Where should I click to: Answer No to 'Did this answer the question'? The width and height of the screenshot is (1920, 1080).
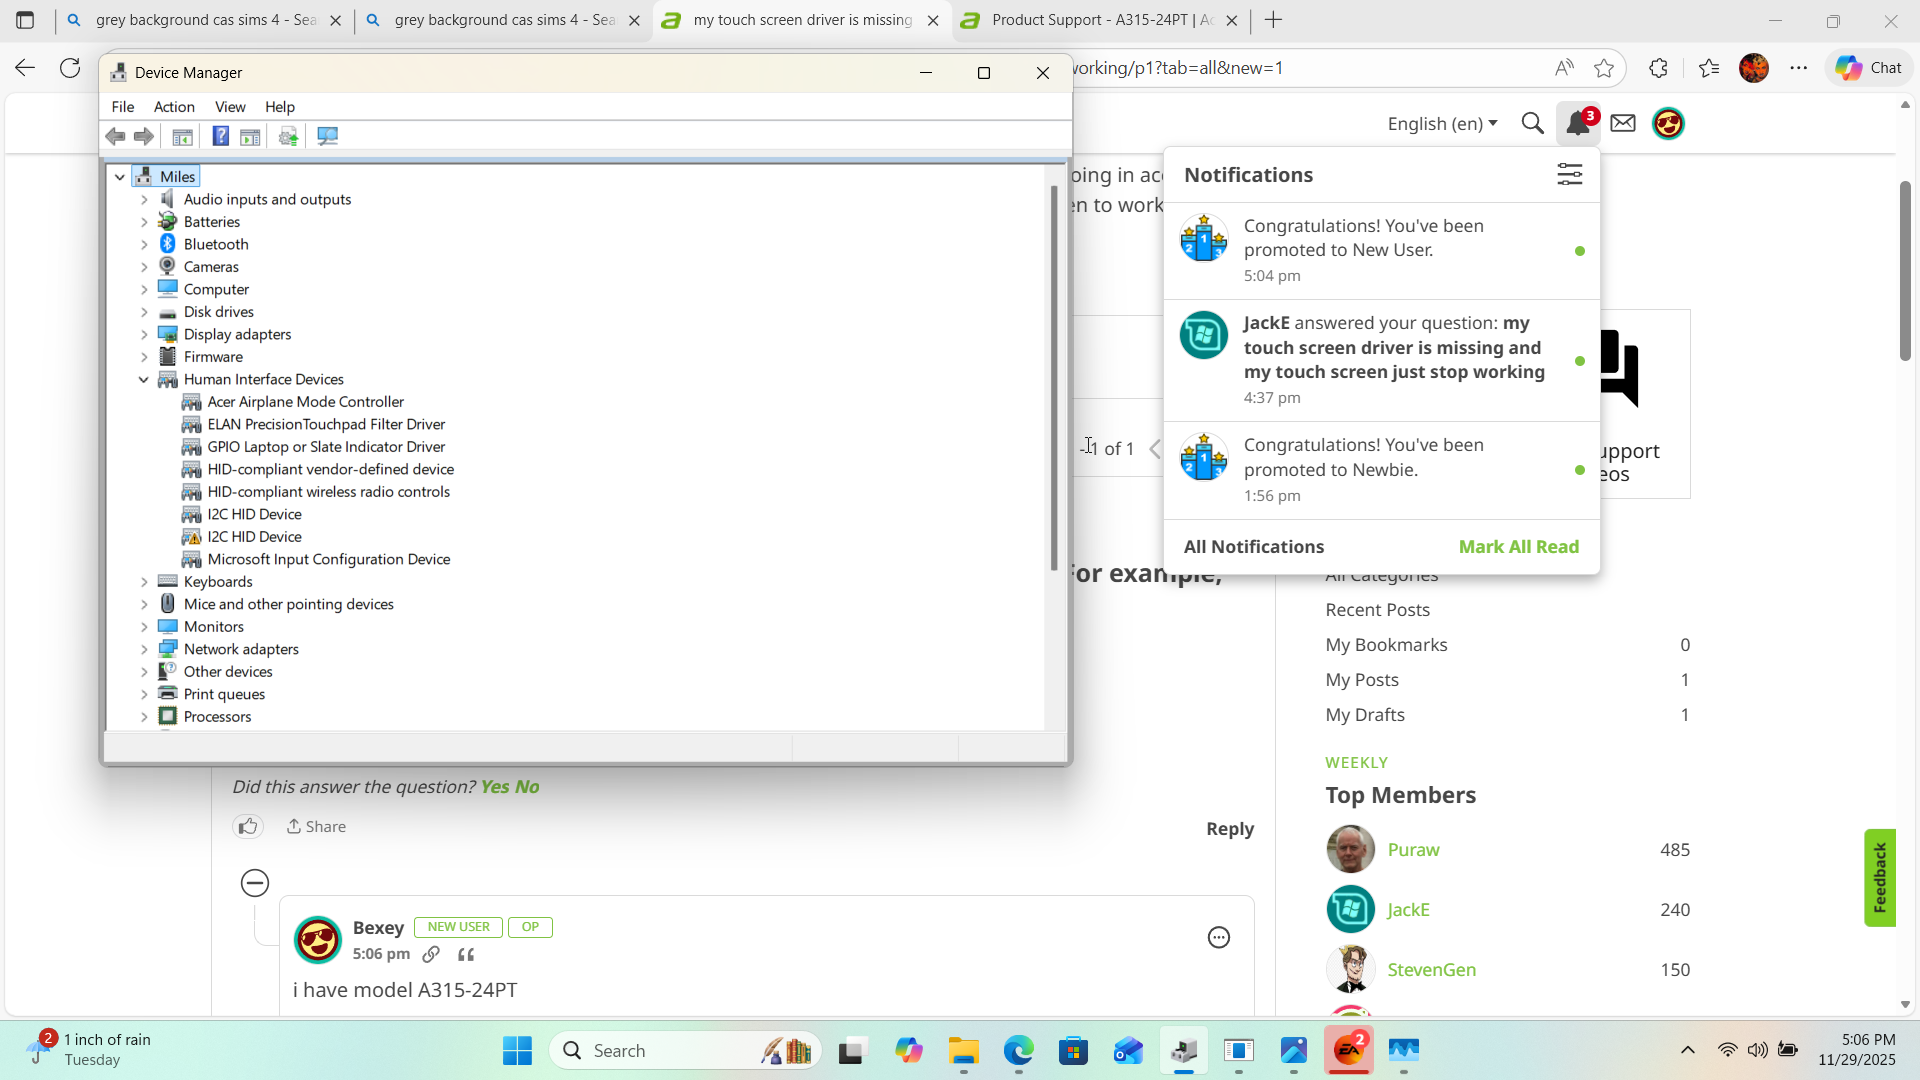pos(527,787)
